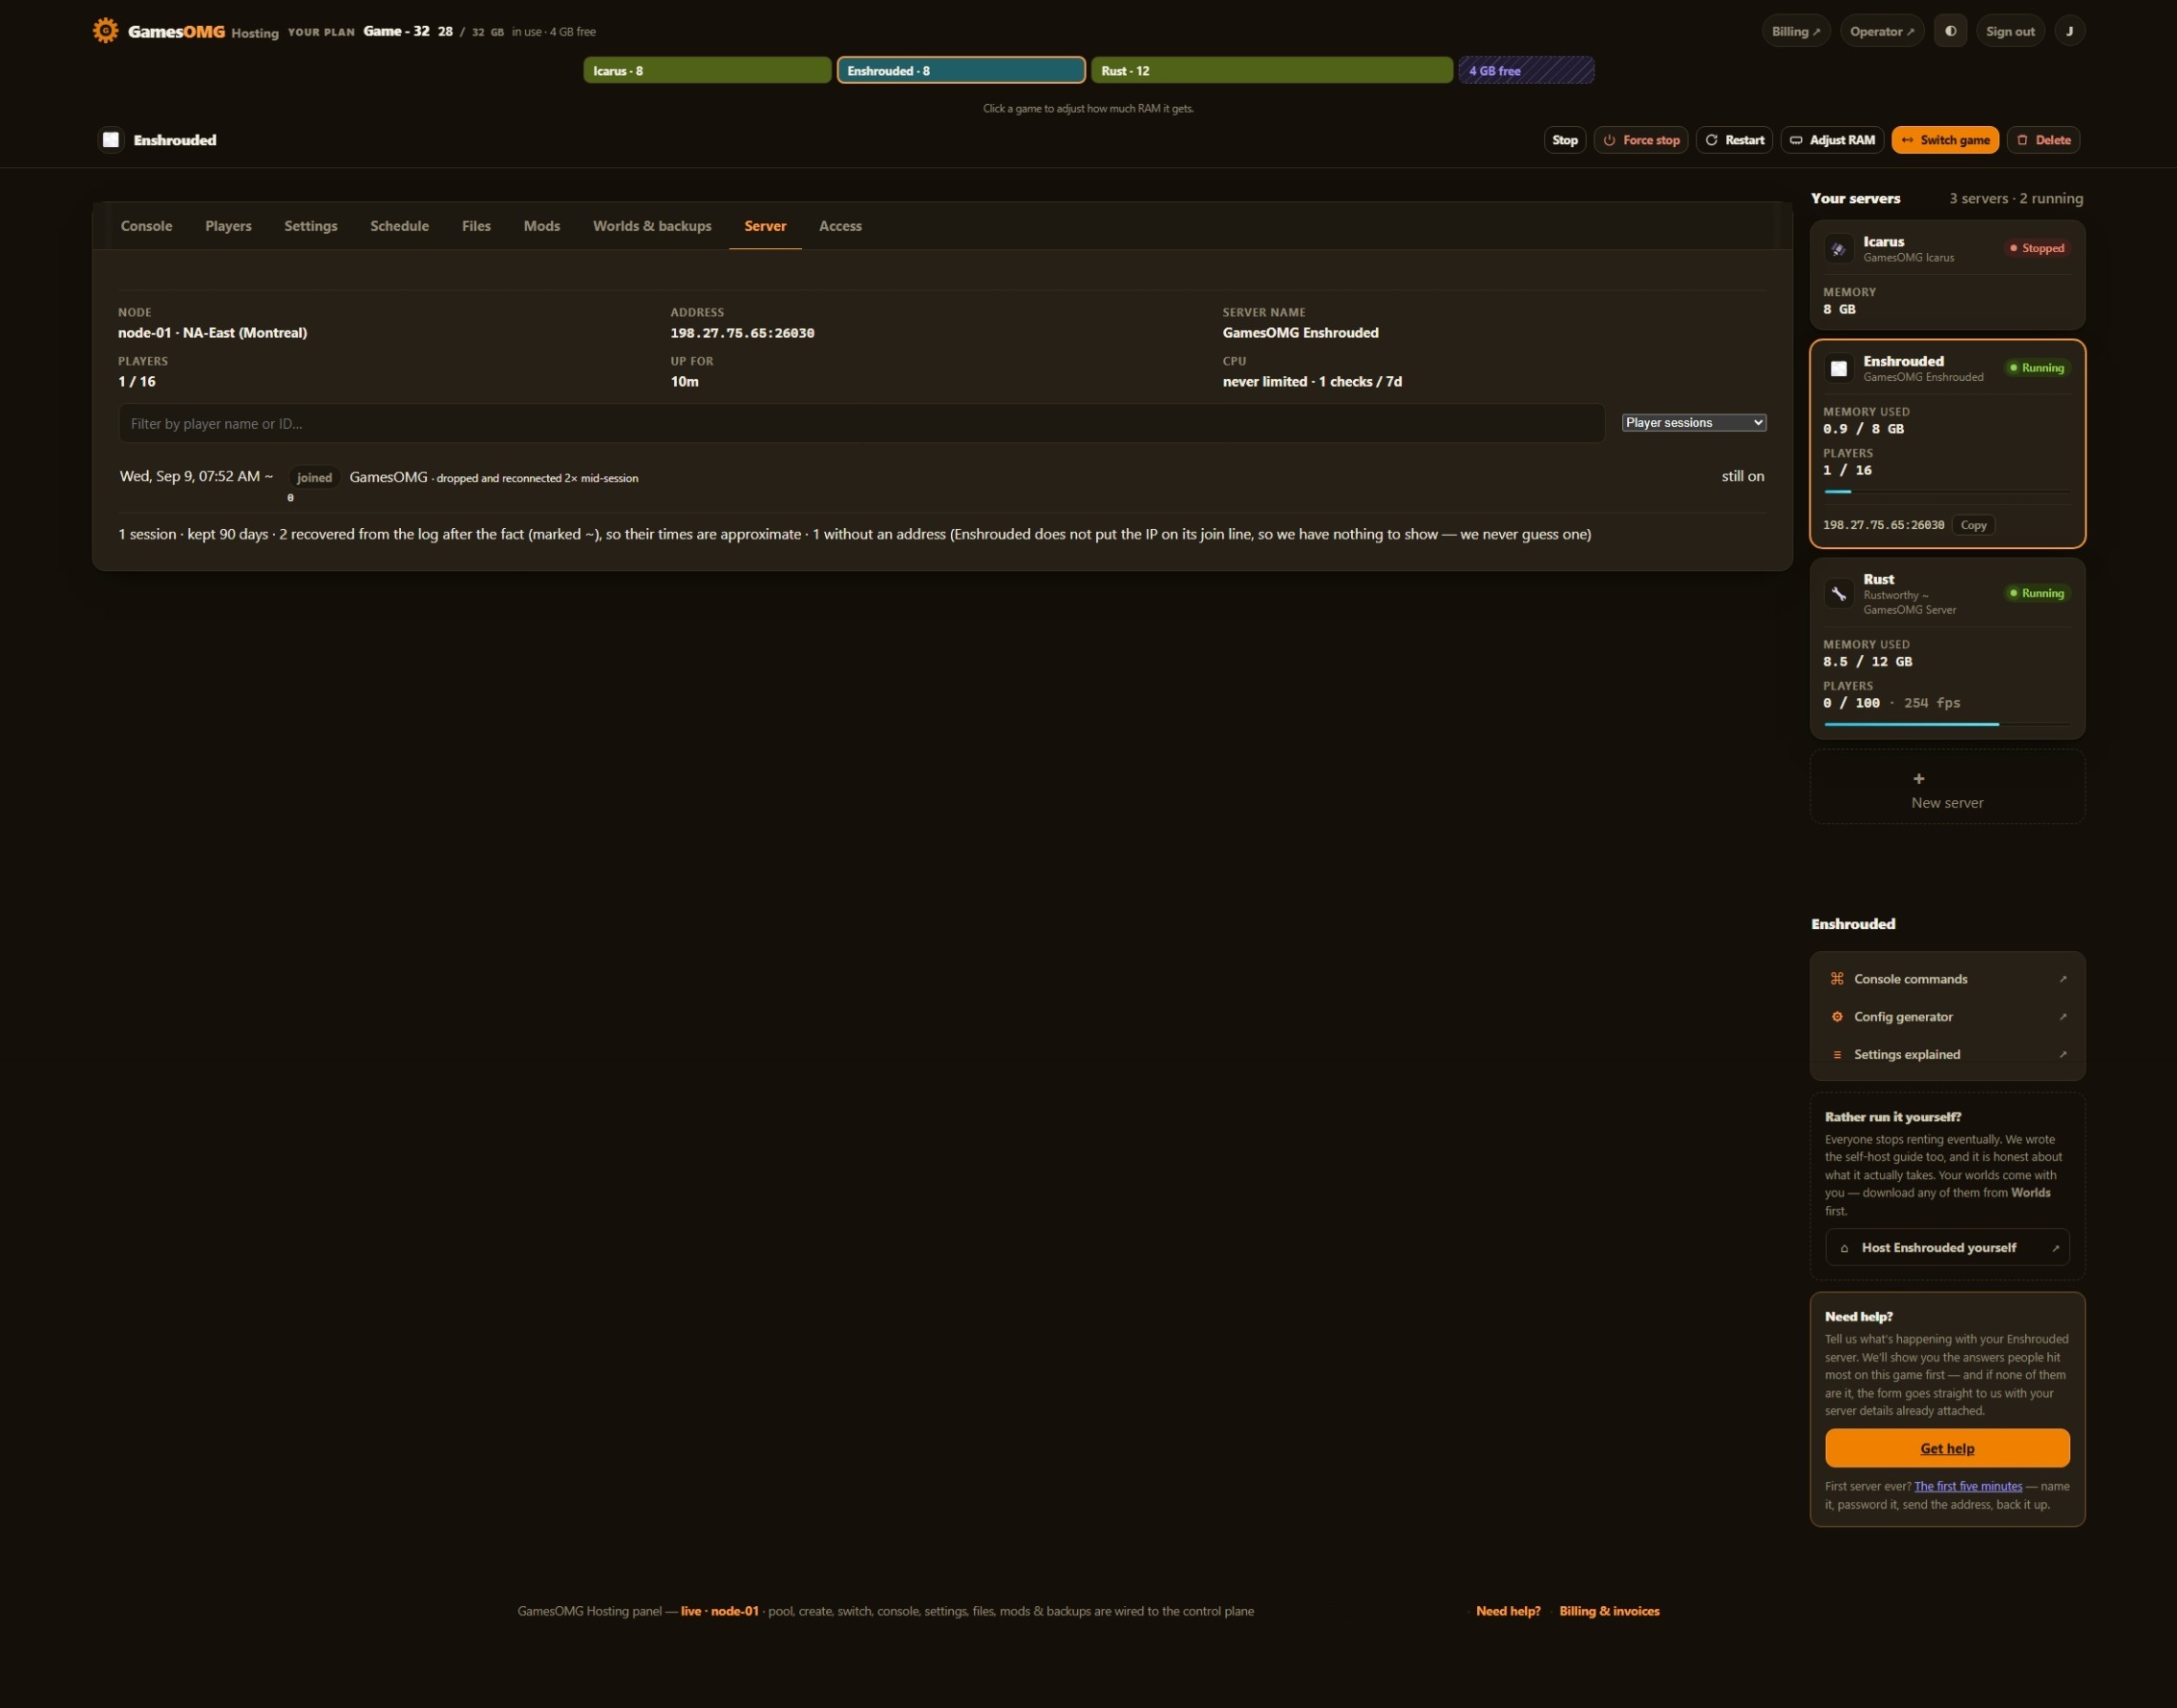Select the Rust - 12 RAM bar segment
The image size is (2177, 1708).
pyautogui.click(x=1271, y=71)
